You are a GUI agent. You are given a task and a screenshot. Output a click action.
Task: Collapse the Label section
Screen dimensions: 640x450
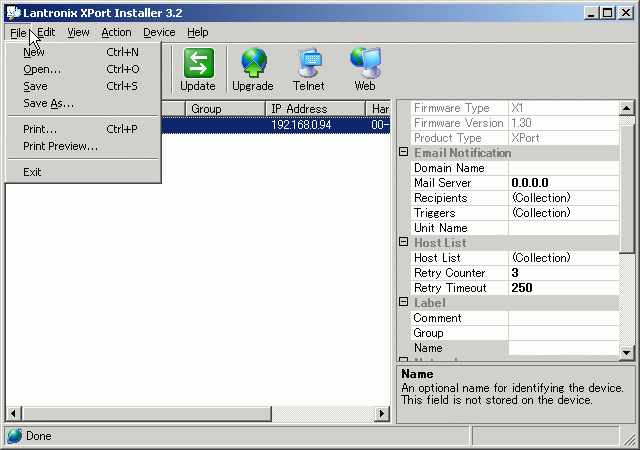tap(403, 302)
